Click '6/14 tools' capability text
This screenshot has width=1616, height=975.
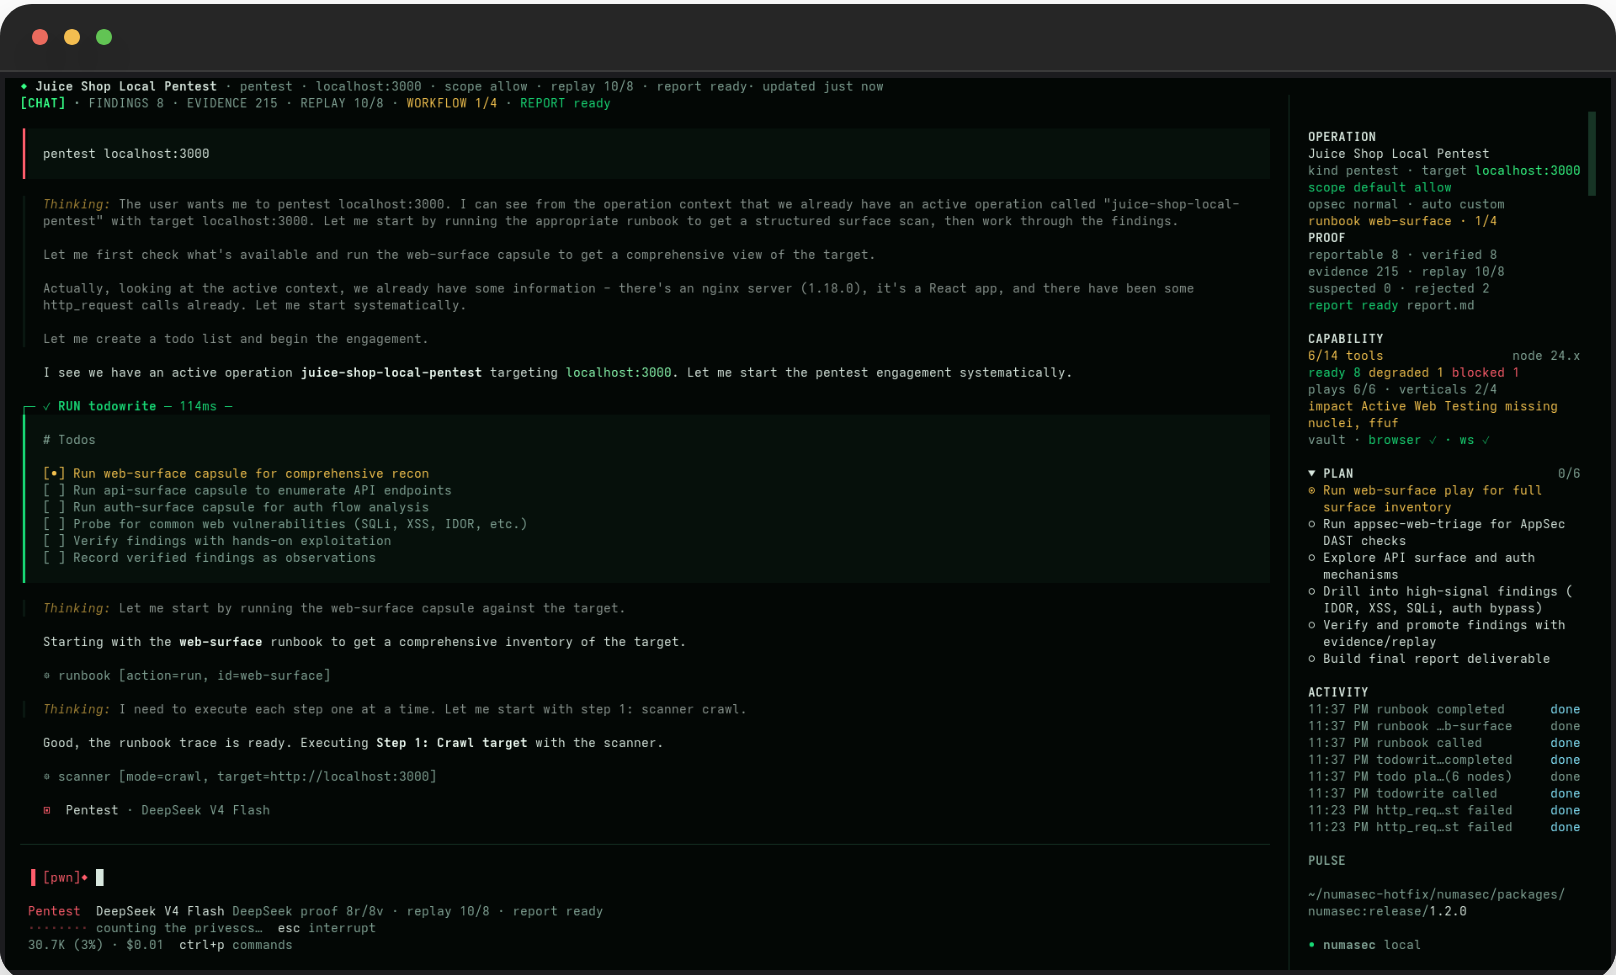point(1345,356)
